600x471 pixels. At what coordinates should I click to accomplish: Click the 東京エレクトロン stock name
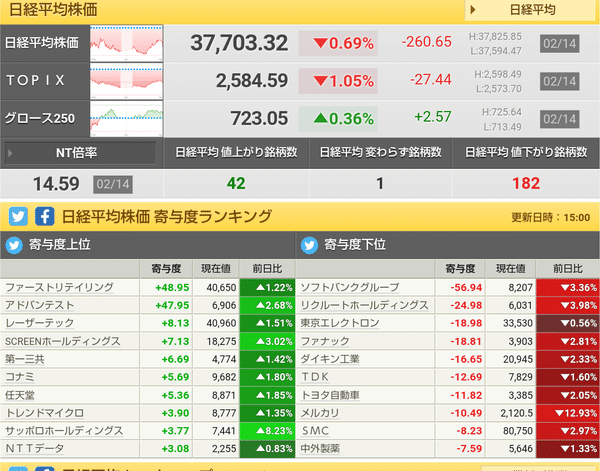340,323
